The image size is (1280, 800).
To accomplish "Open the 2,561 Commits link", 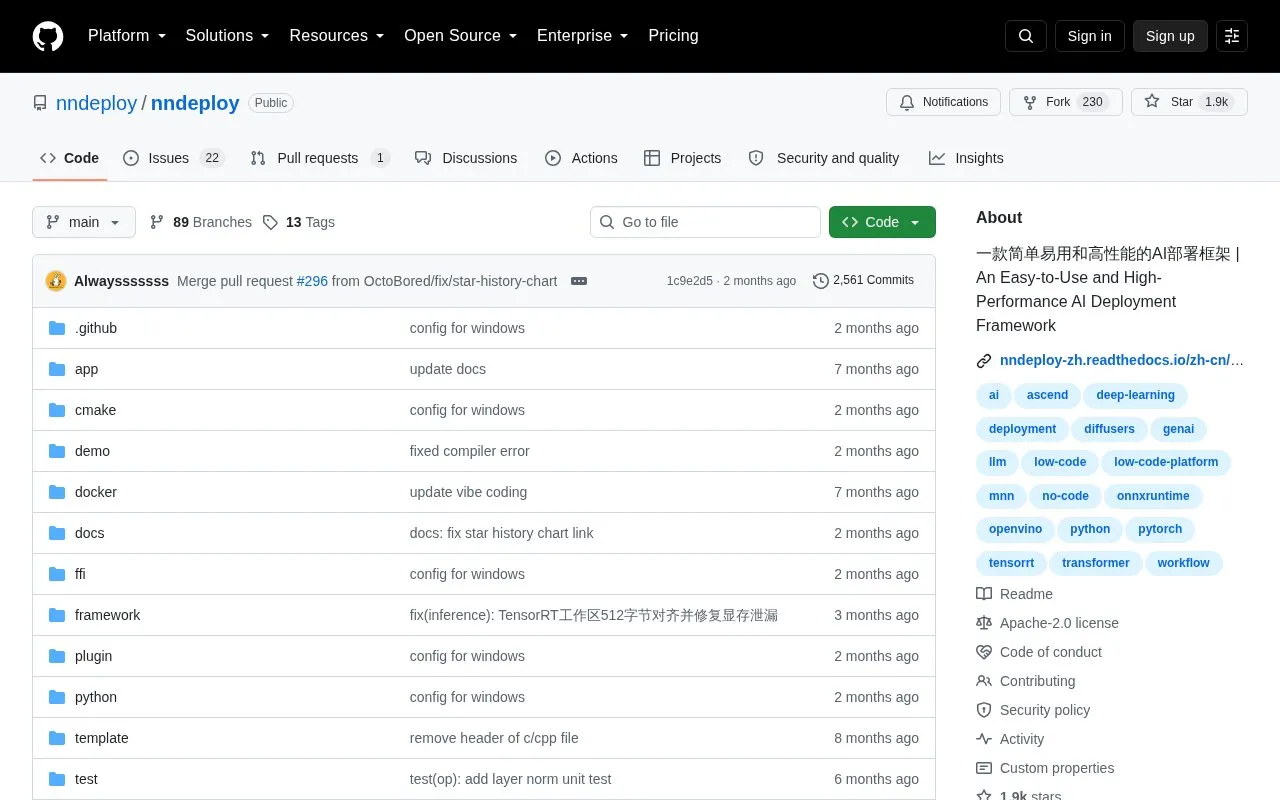I will click(864, 281).
